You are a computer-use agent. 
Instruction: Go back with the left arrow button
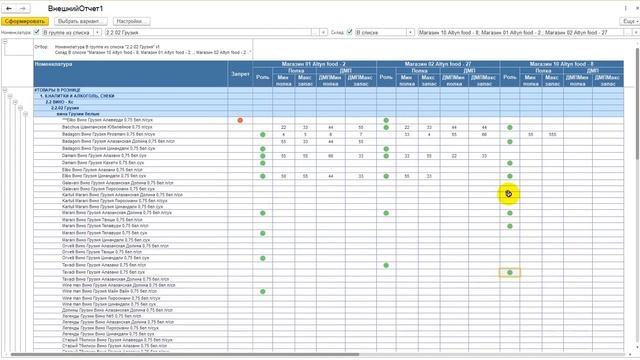[x=9, y=8]
